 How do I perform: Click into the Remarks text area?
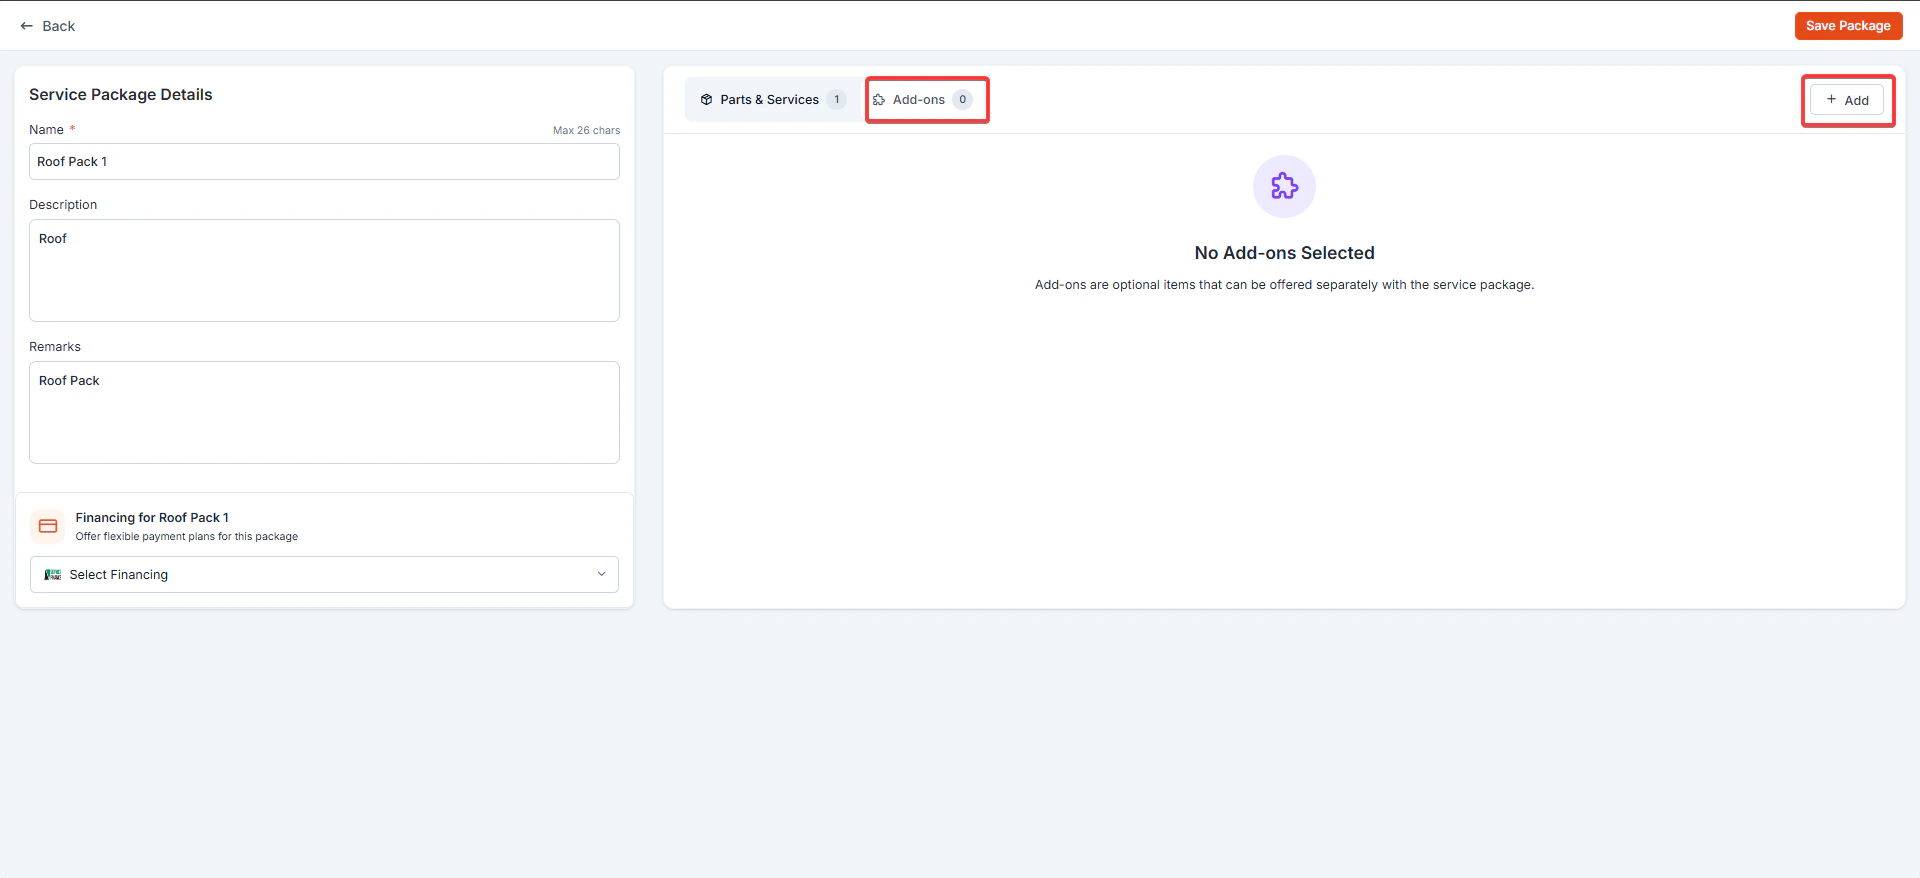click(x=324, y=412)
